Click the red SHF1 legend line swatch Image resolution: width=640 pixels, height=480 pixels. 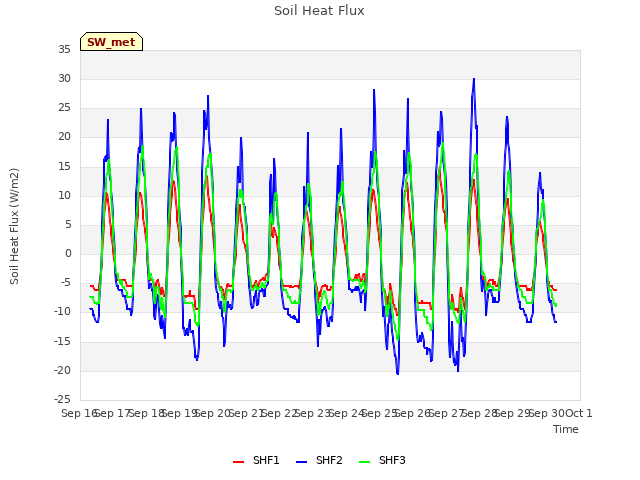coord(238,461)
